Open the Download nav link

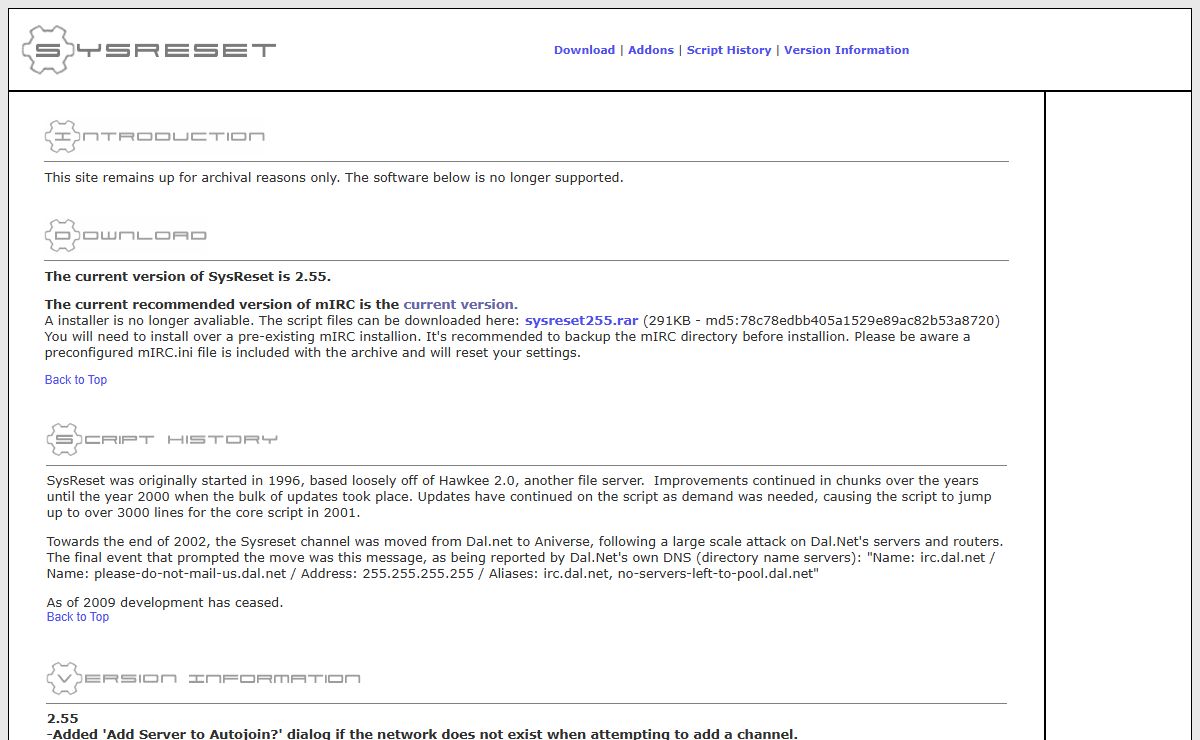click(584, 50)
